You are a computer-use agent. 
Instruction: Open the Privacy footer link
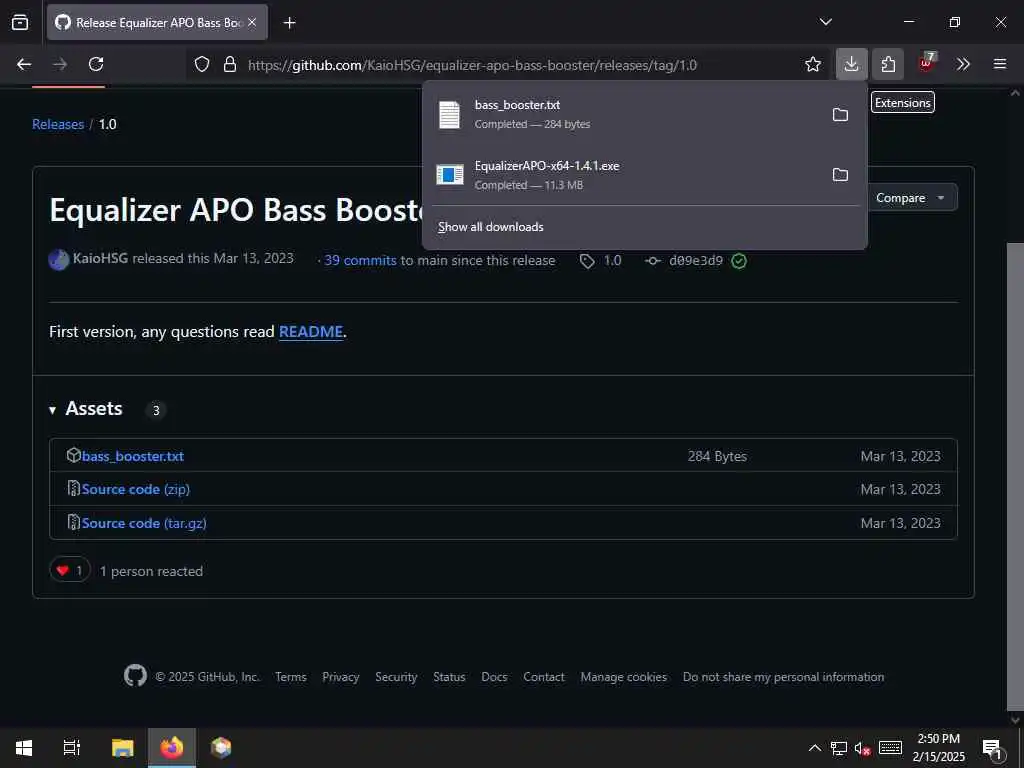coord(340,677)
